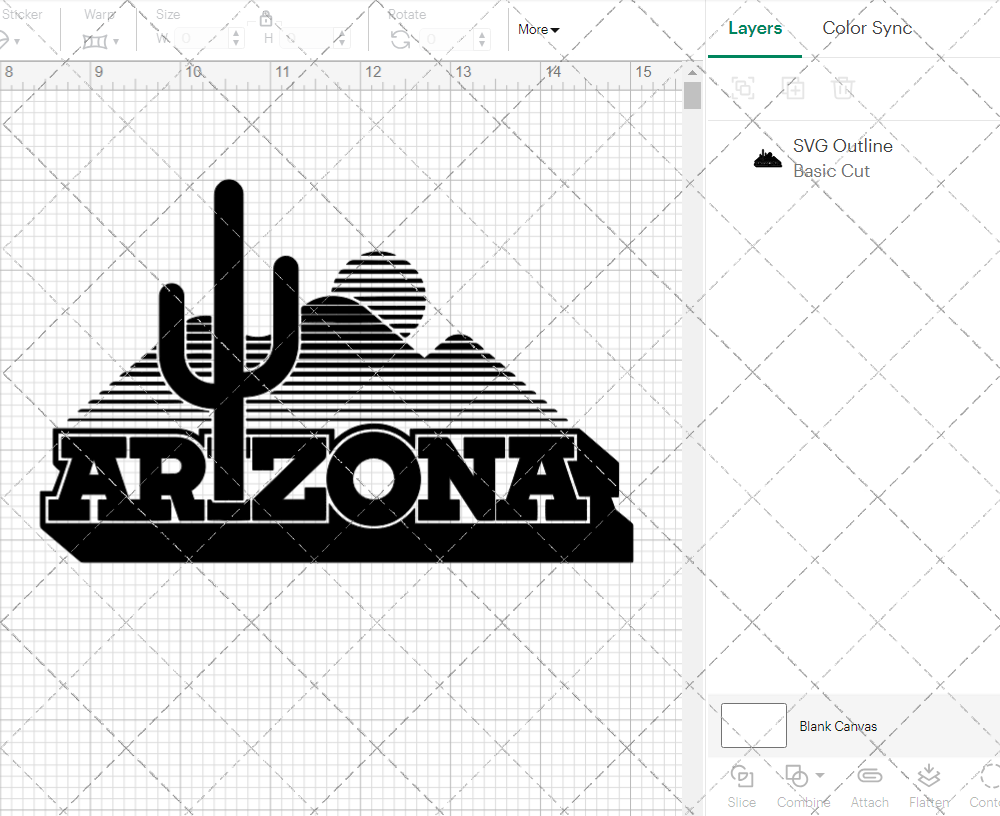Click the duplicate layer icon
Screen dimensions: 1000x816
point(794,88)
